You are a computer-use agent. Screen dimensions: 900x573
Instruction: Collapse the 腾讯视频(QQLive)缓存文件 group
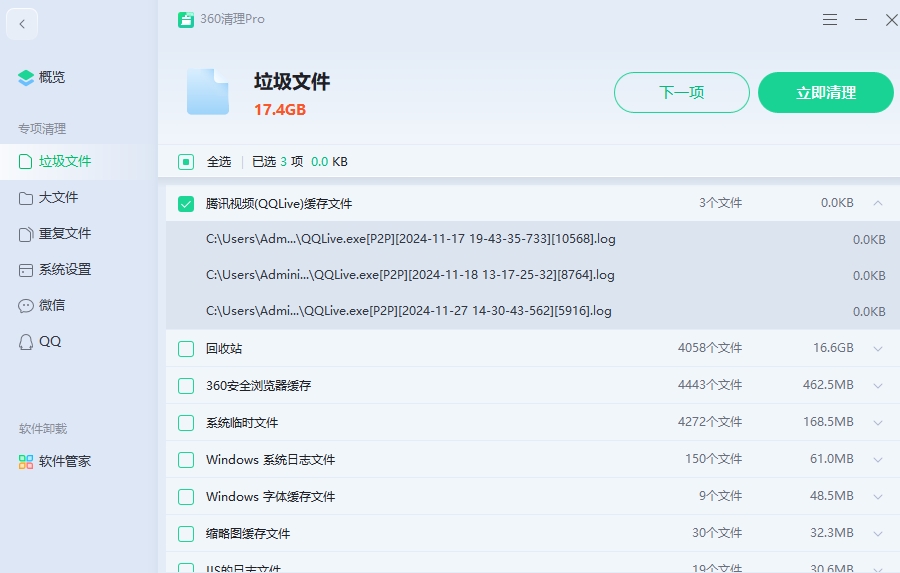(x=878, y=203)
